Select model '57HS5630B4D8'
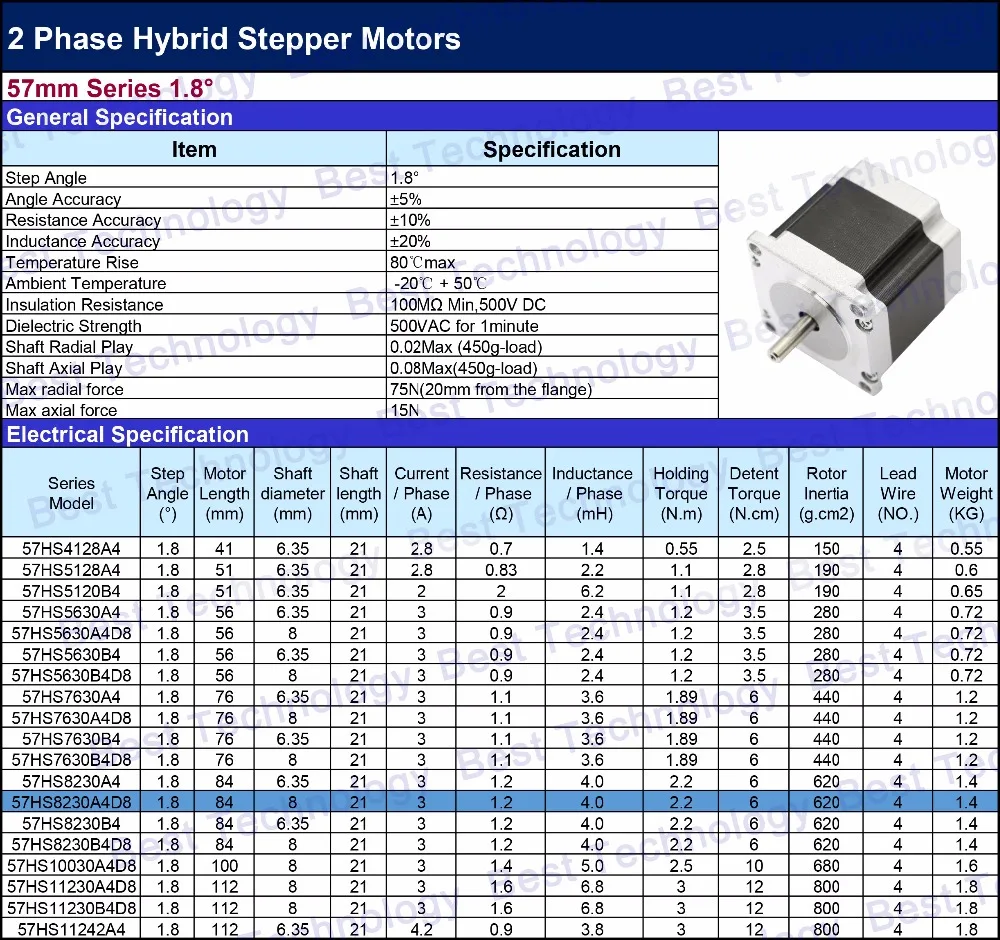1000x940 pixels. pyautogui.click(x=71, y=675)
